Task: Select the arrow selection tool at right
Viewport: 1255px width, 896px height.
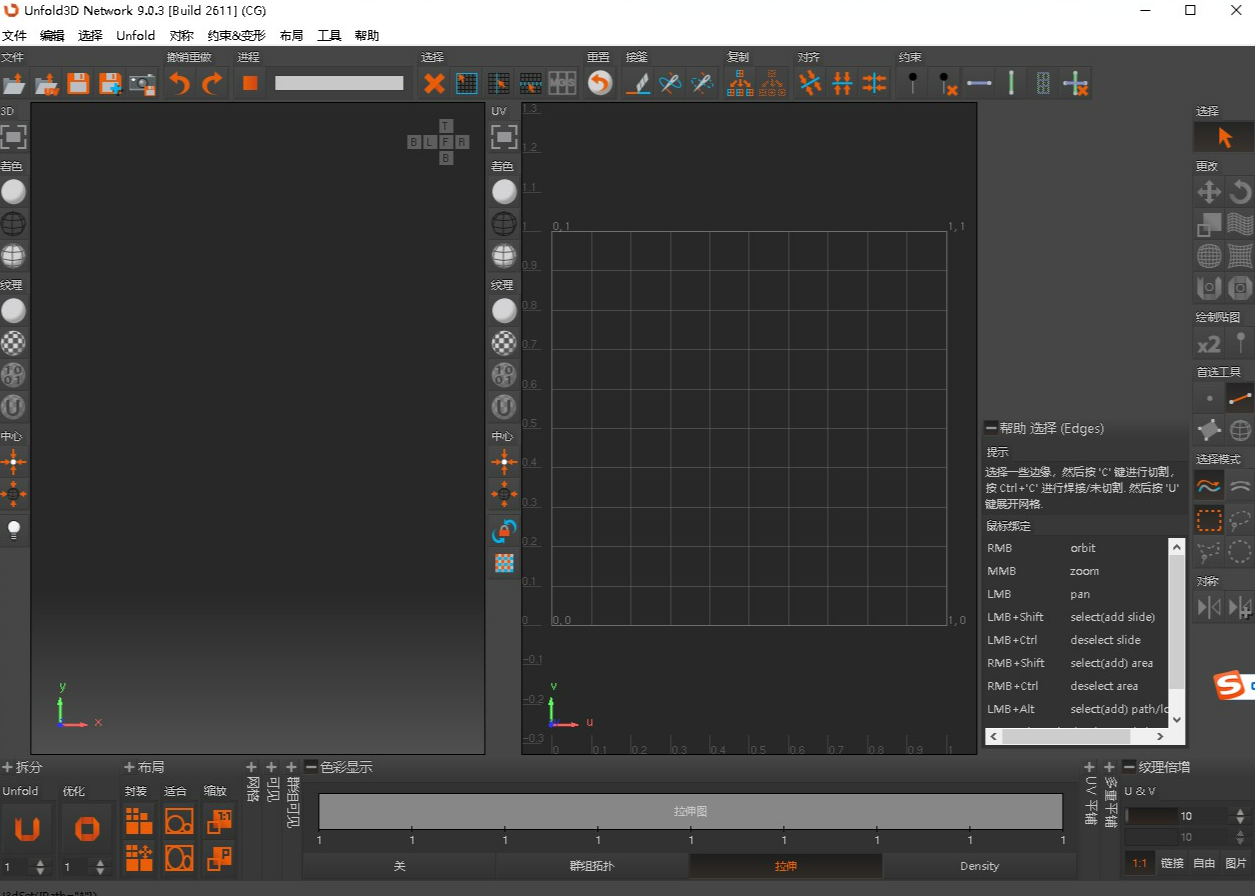Action: 1224,137
